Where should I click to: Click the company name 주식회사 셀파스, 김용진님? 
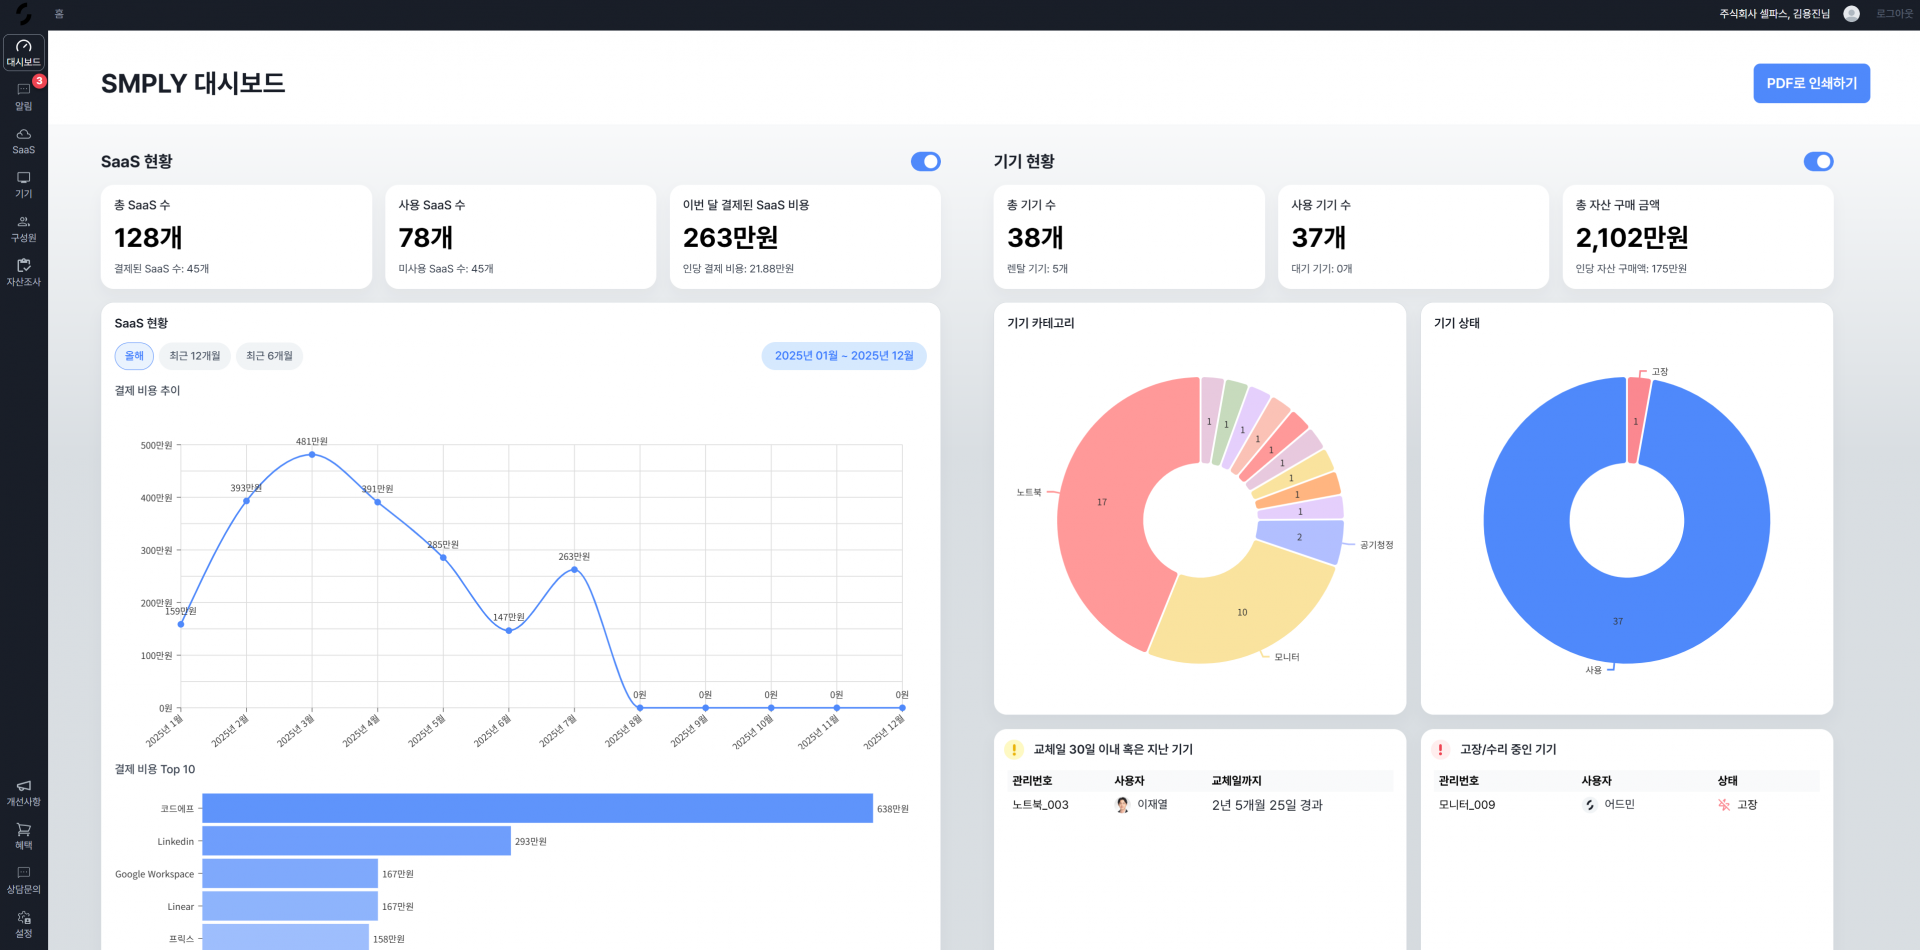[x=1774, y=14]
